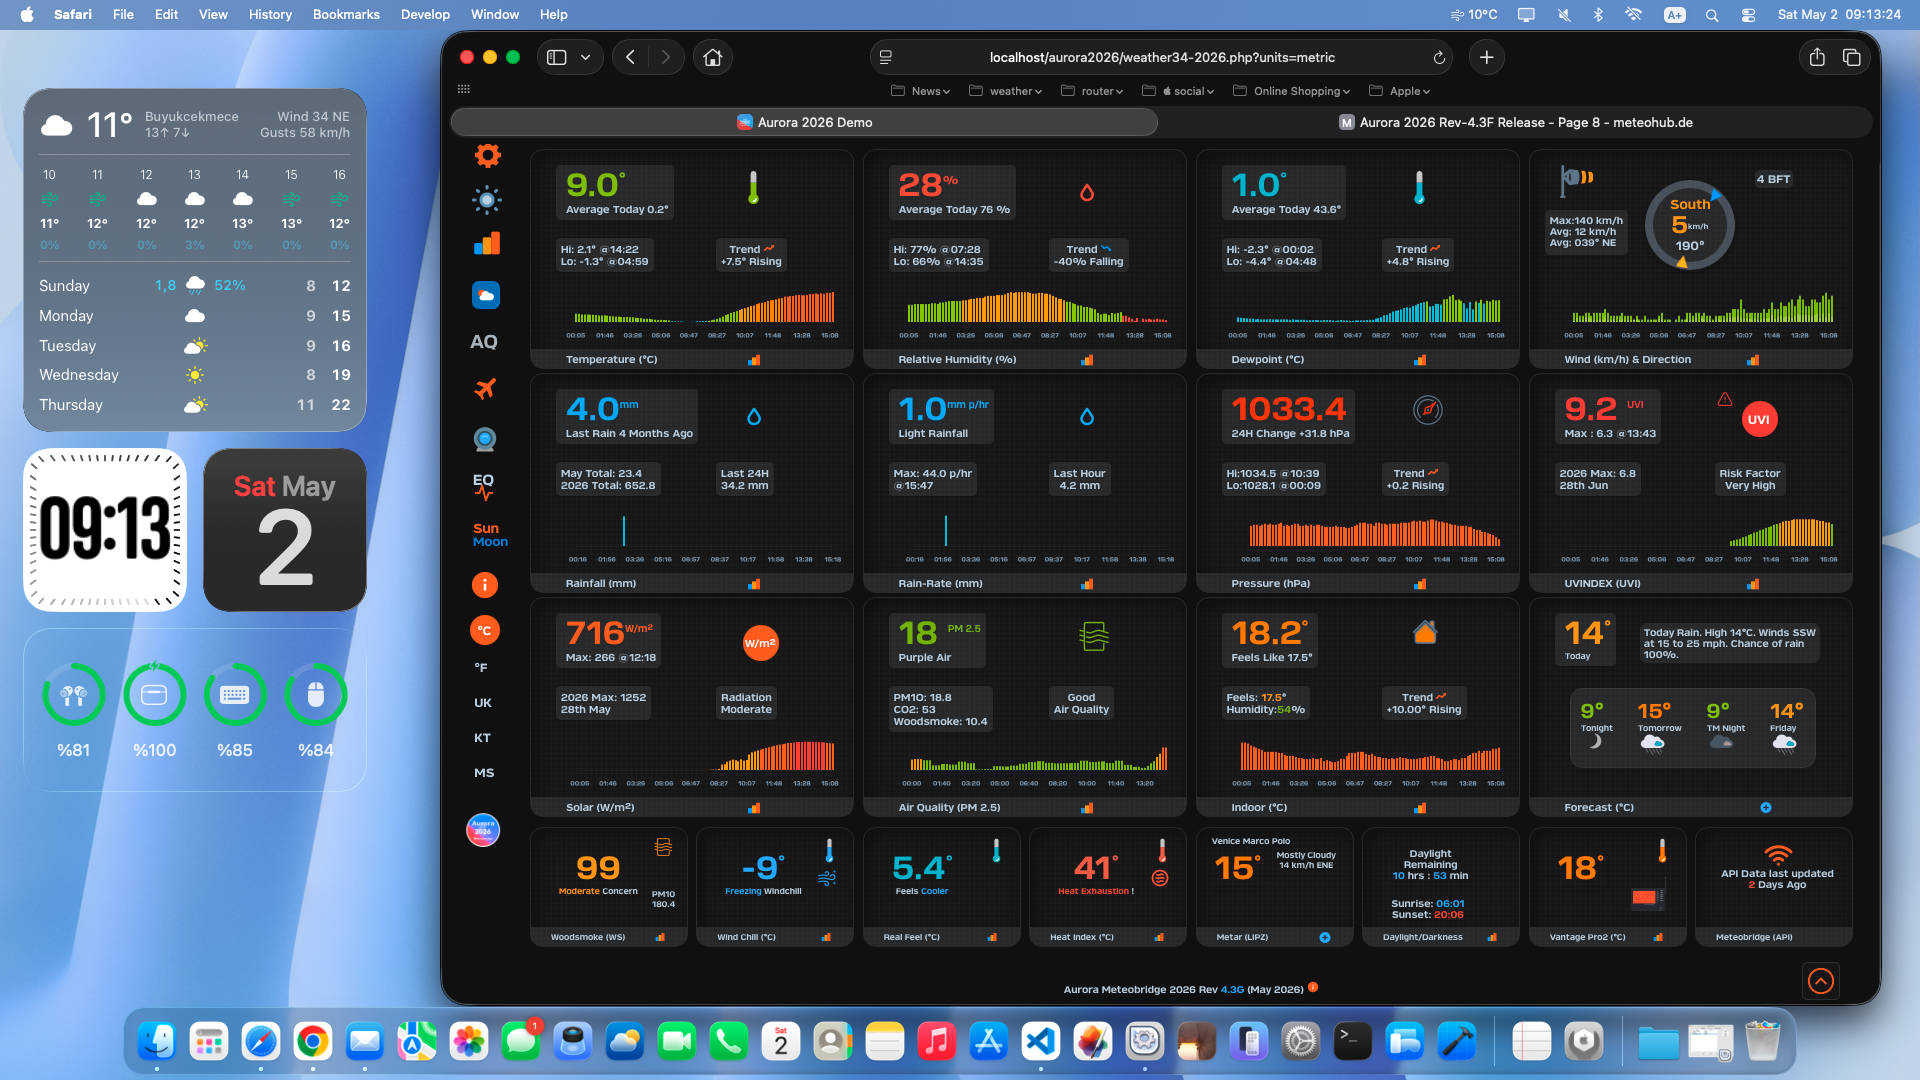This screenshot has width=1920, height=1080.
Task: Go back in Safari
Action: (630, 58)
